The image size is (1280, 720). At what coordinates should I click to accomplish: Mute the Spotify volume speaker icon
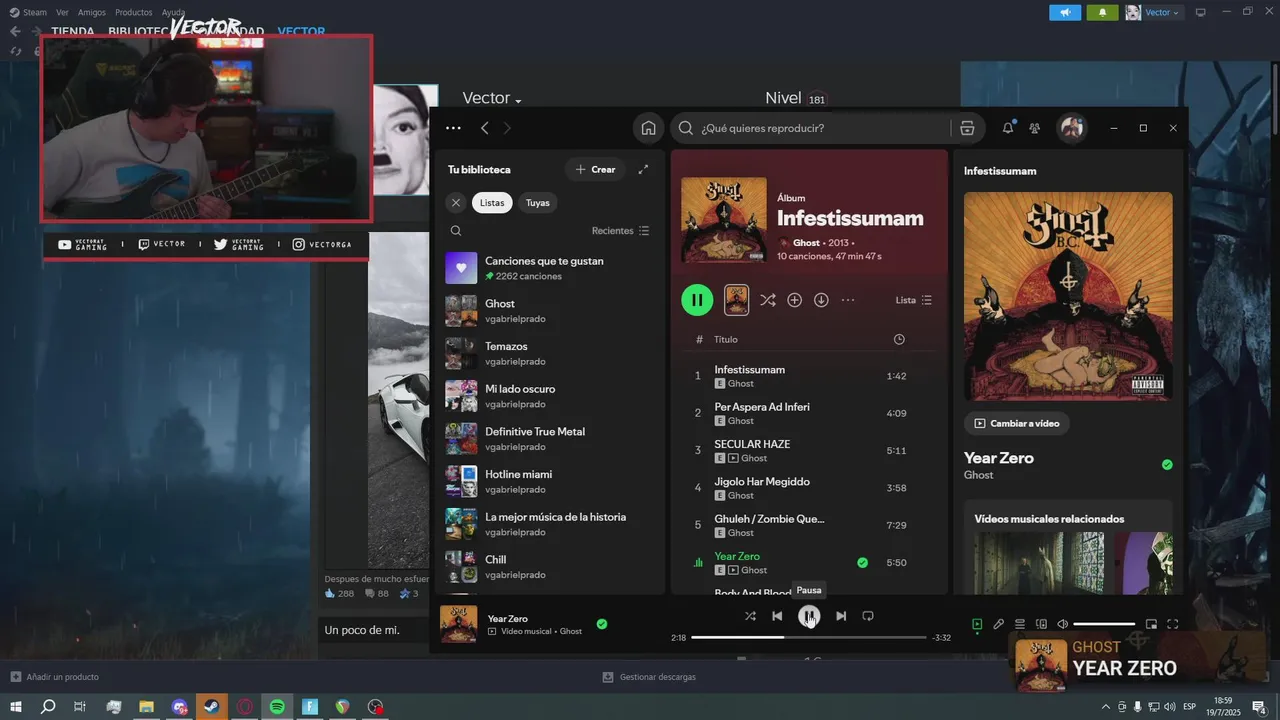pos(1062,624)
